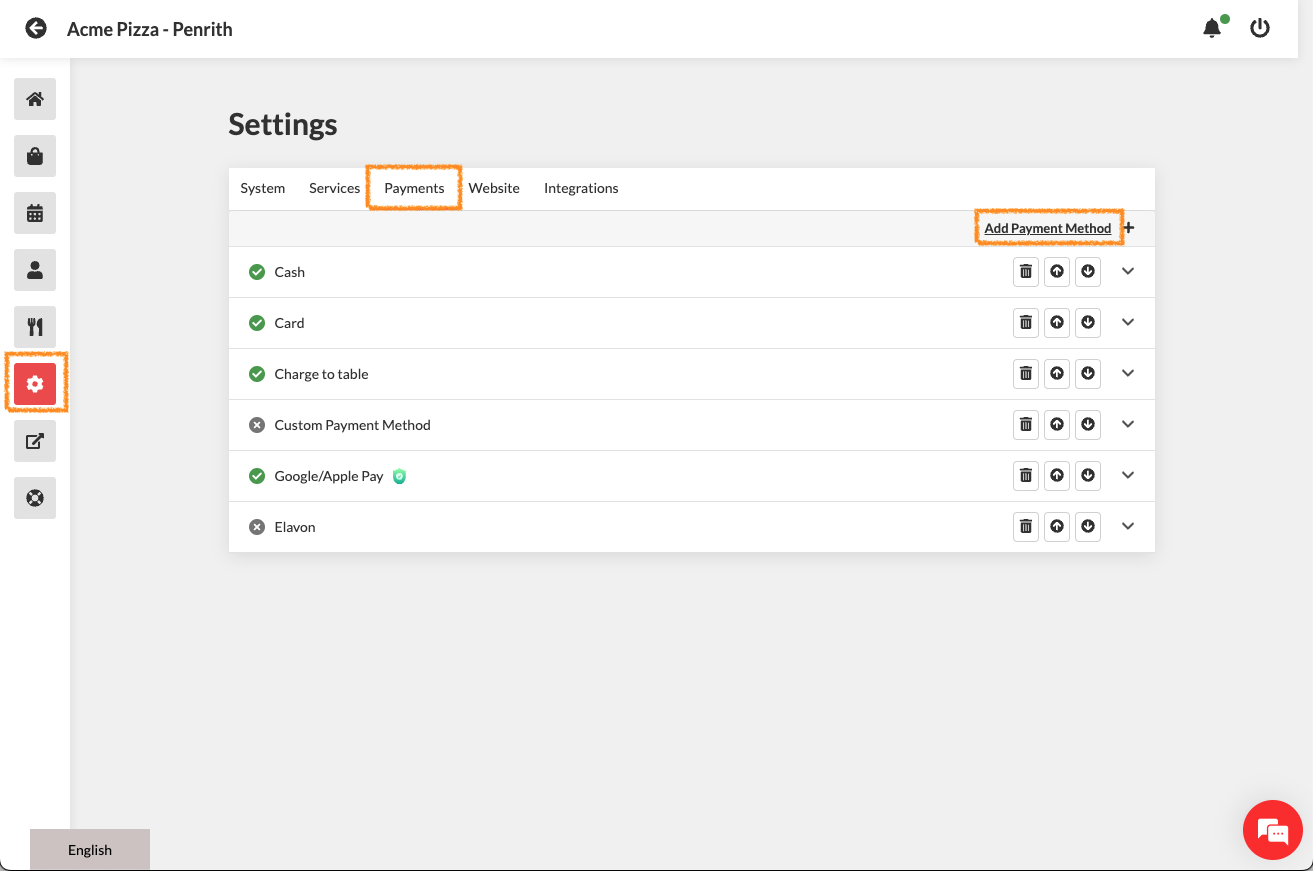Open the English language selector
The image size is (1313, 871).
point(90,850)
